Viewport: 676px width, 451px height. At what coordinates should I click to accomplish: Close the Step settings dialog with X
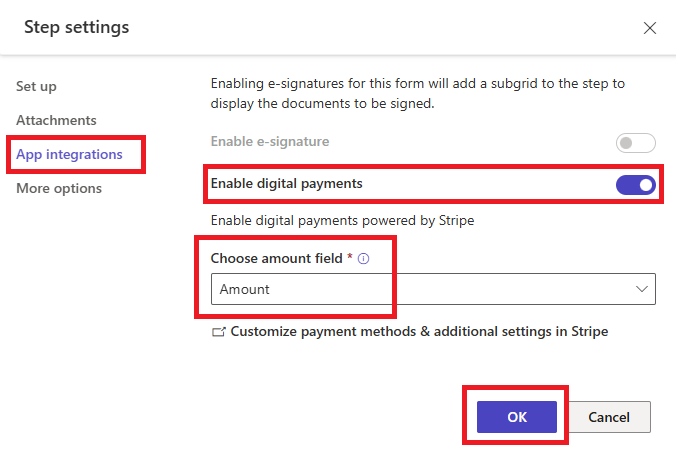click(x=650, y=28)
